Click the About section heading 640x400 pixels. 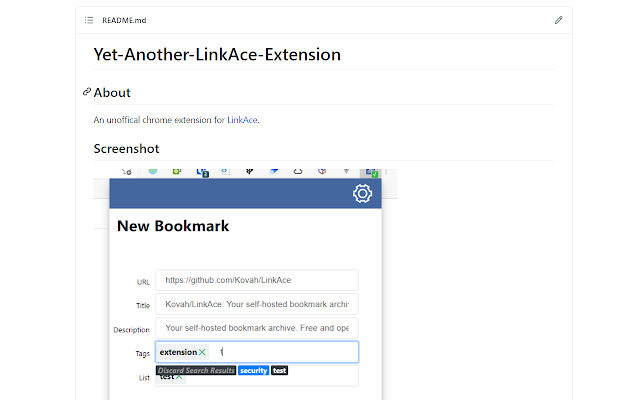(x=112, y=92)
